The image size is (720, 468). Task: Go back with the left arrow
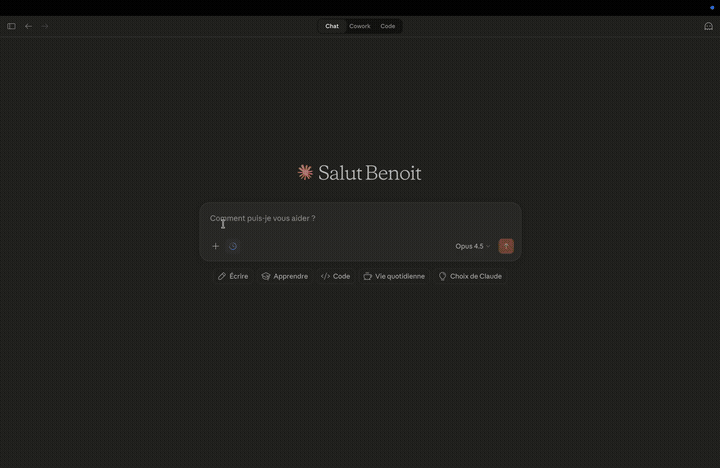[28, 26]
